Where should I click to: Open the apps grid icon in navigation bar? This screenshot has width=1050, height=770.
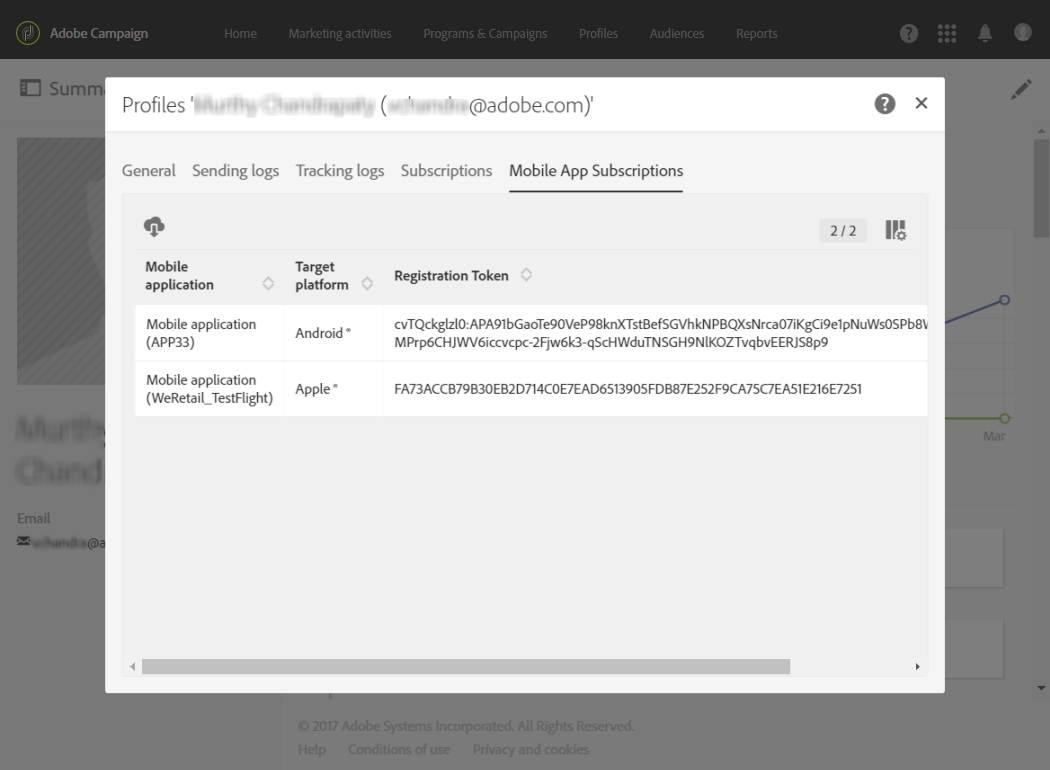click(x=947, y=33)
